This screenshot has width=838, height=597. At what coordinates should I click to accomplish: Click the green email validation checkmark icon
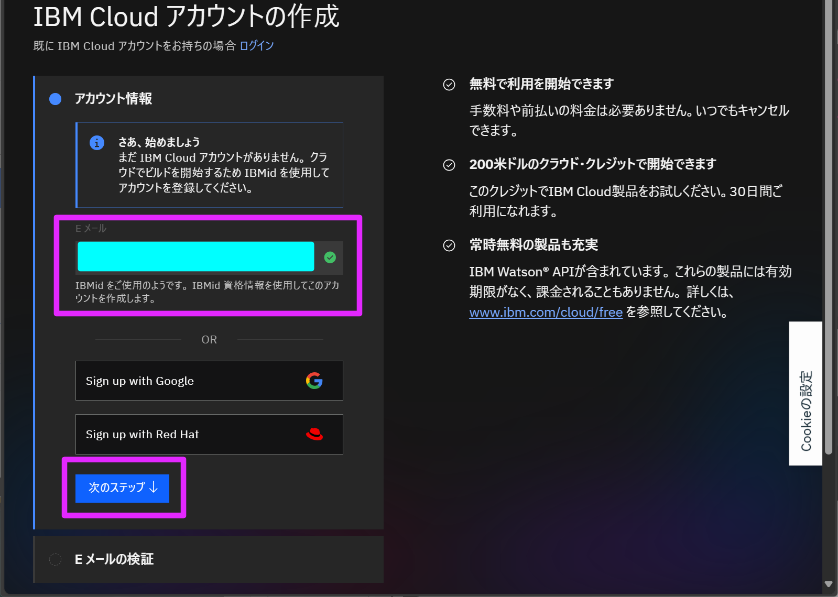330,258
